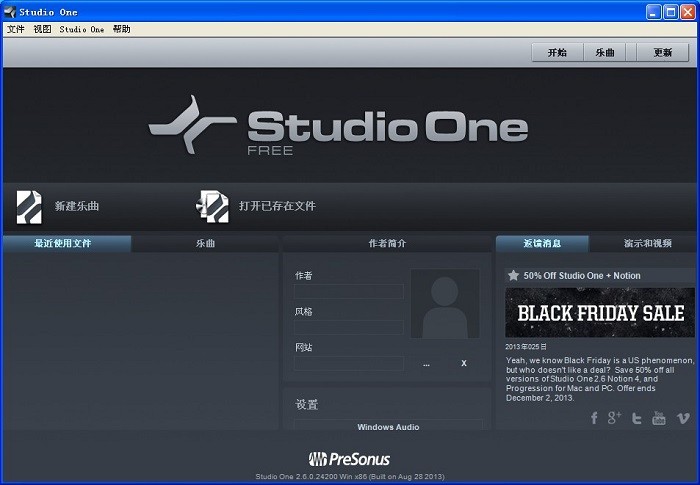
Task: Click the 开始 button in top toolbar
Action: (x=557, y=53)
